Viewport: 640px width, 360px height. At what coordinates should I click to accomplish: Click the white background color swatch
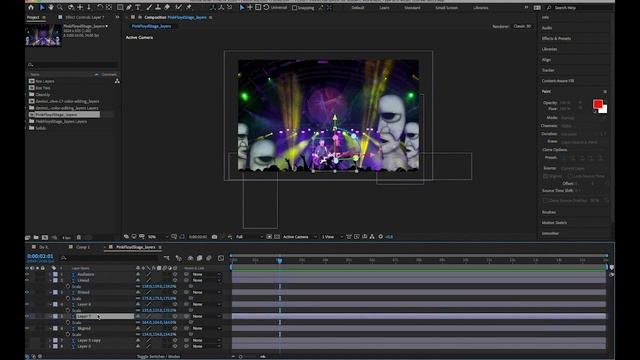pyautogui.click(x=604, y=110)
